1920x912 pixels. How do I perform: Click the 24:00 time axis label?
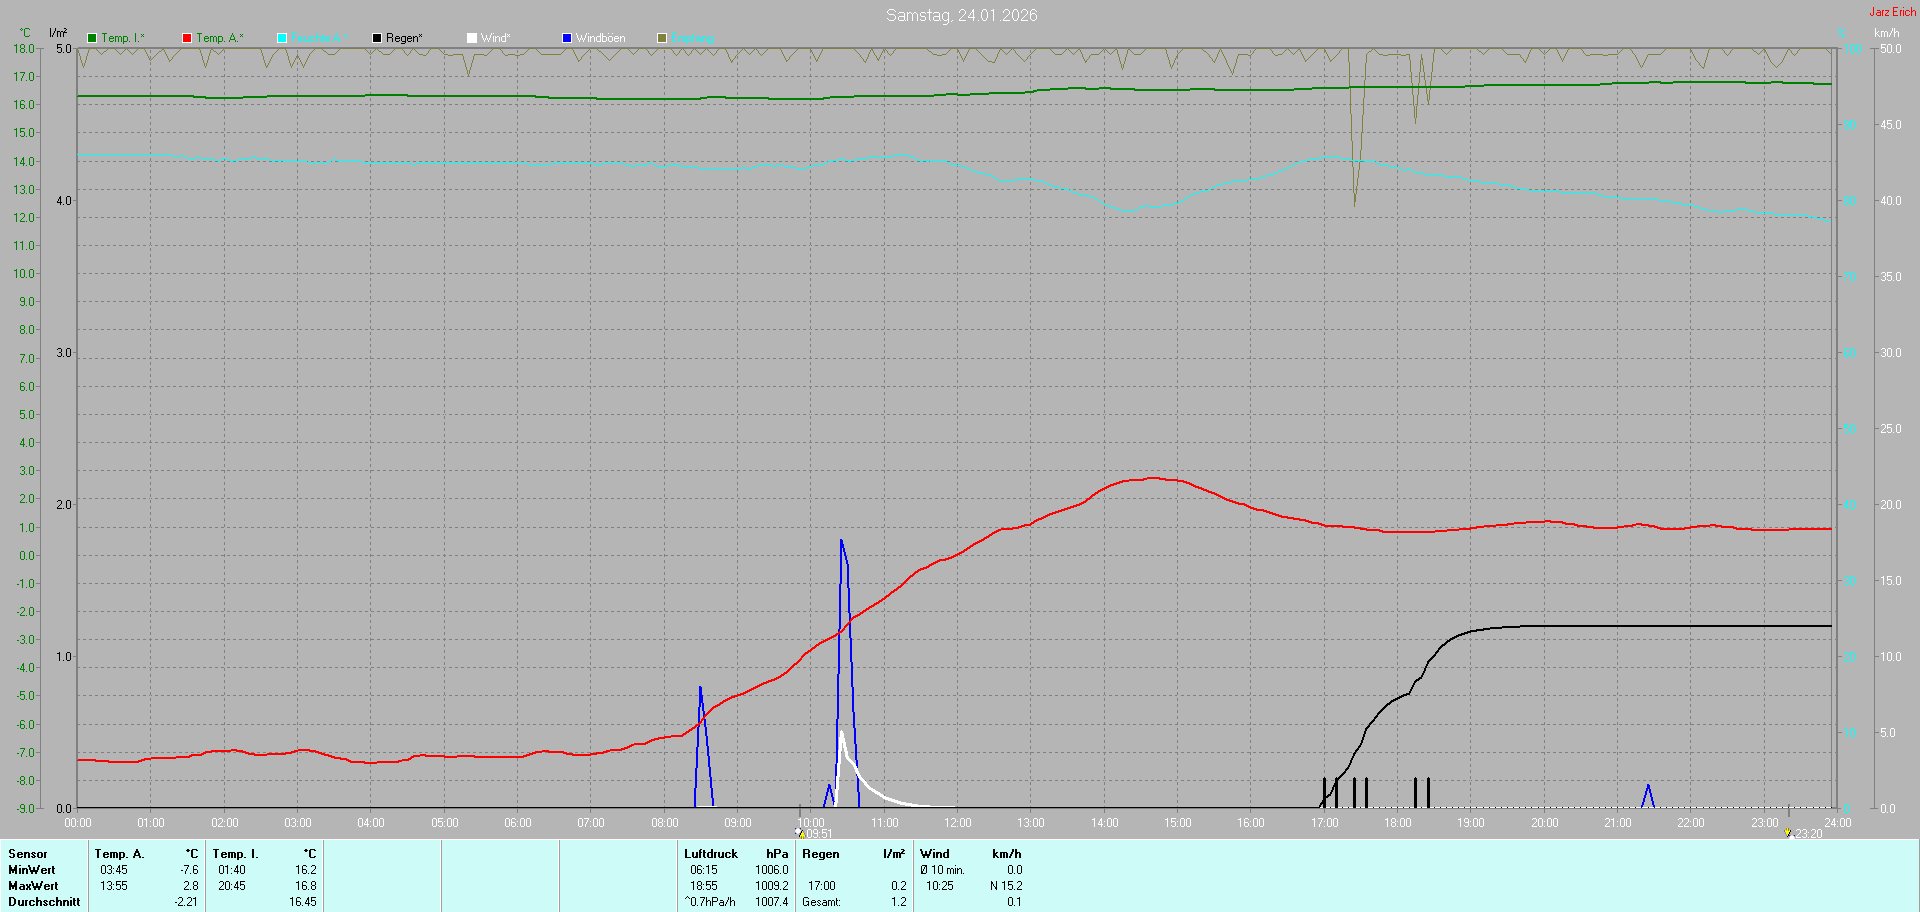1838,823
